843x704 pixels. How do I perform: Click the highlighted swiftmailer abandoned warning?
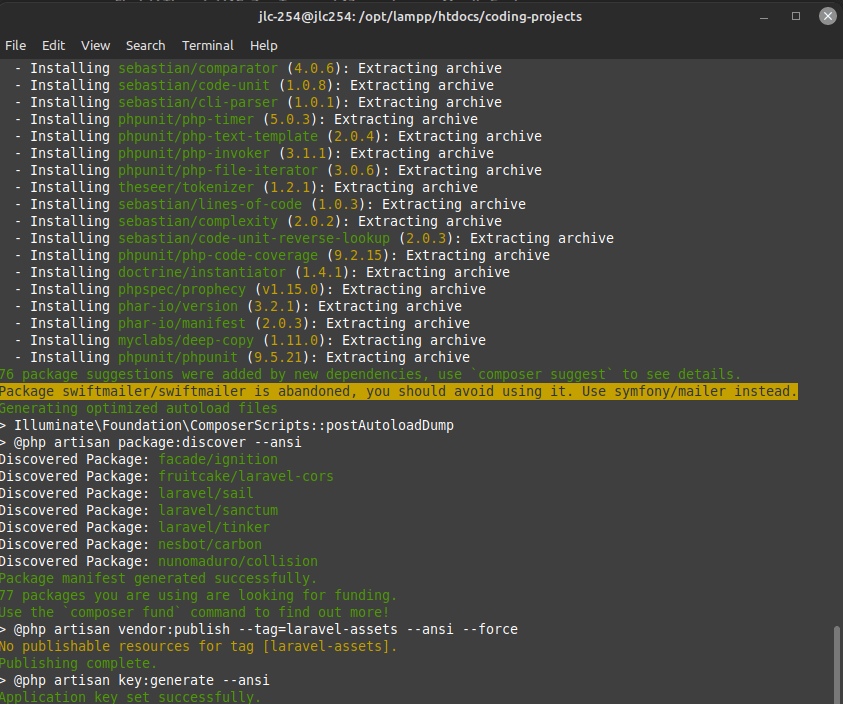[398, 392]
